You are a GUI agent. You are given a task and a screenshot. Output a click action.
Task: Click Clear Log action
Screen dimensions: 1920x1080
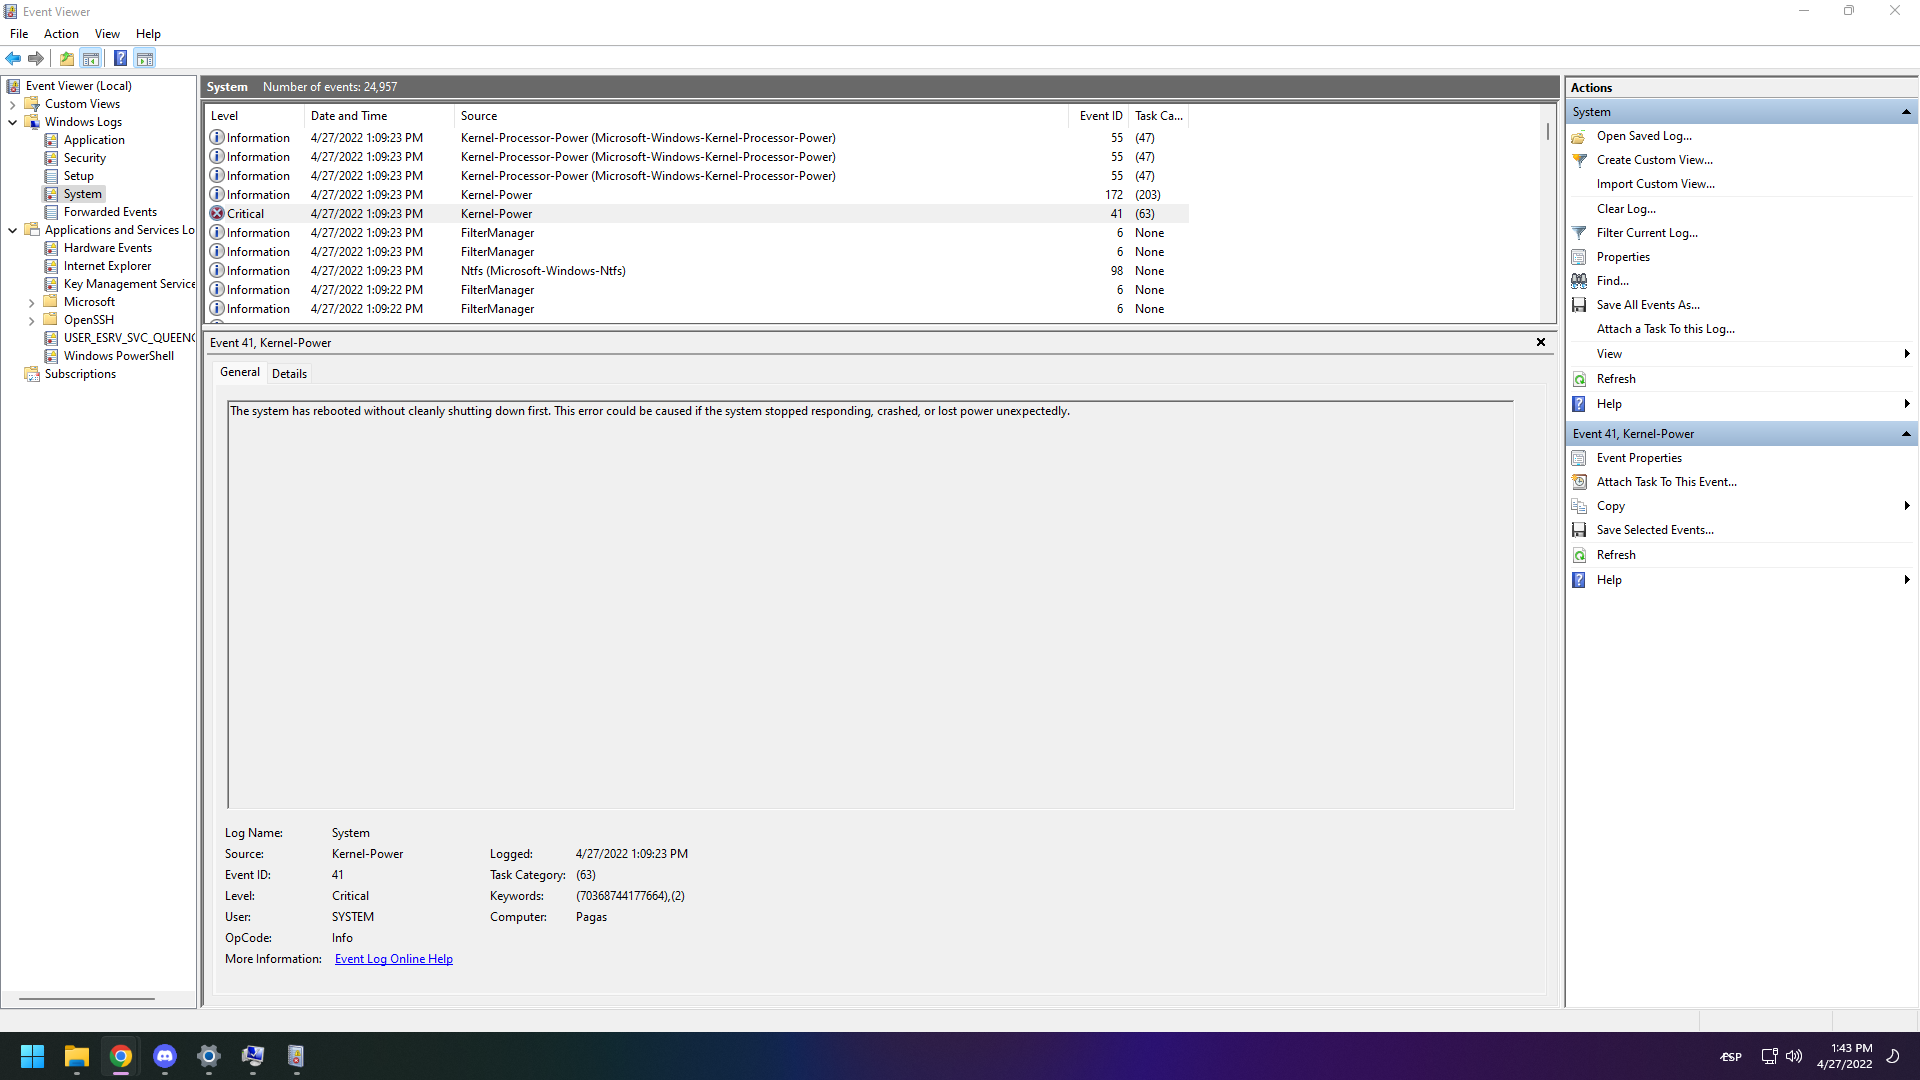[x=1625, y=209]
